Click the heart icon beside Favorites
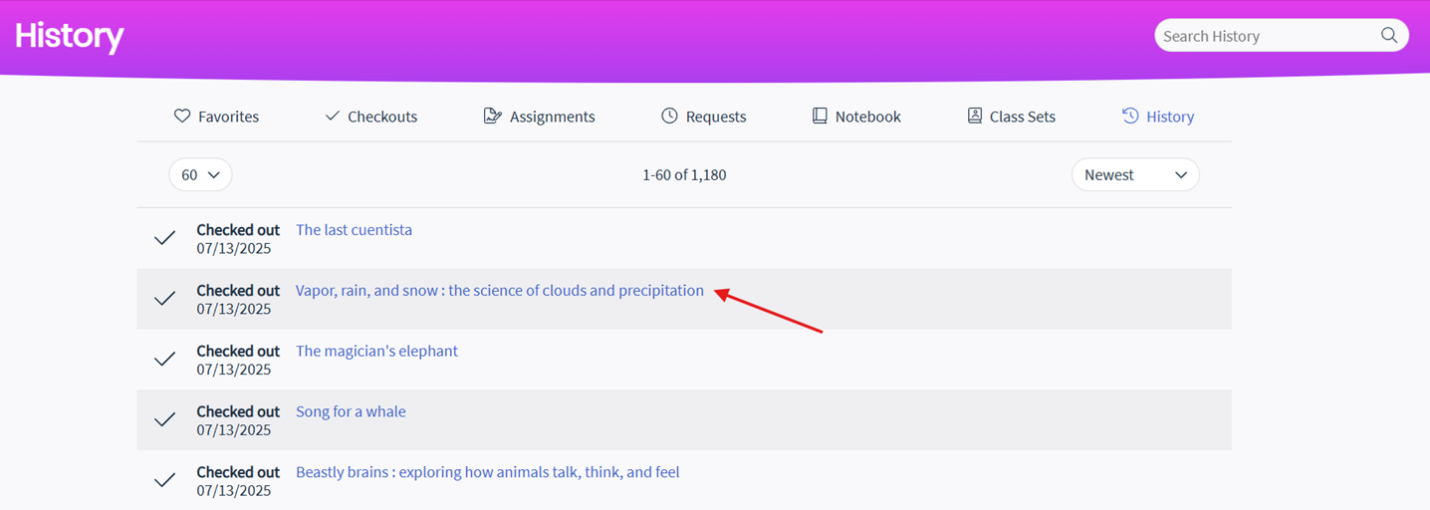 [x=182, y=116]
